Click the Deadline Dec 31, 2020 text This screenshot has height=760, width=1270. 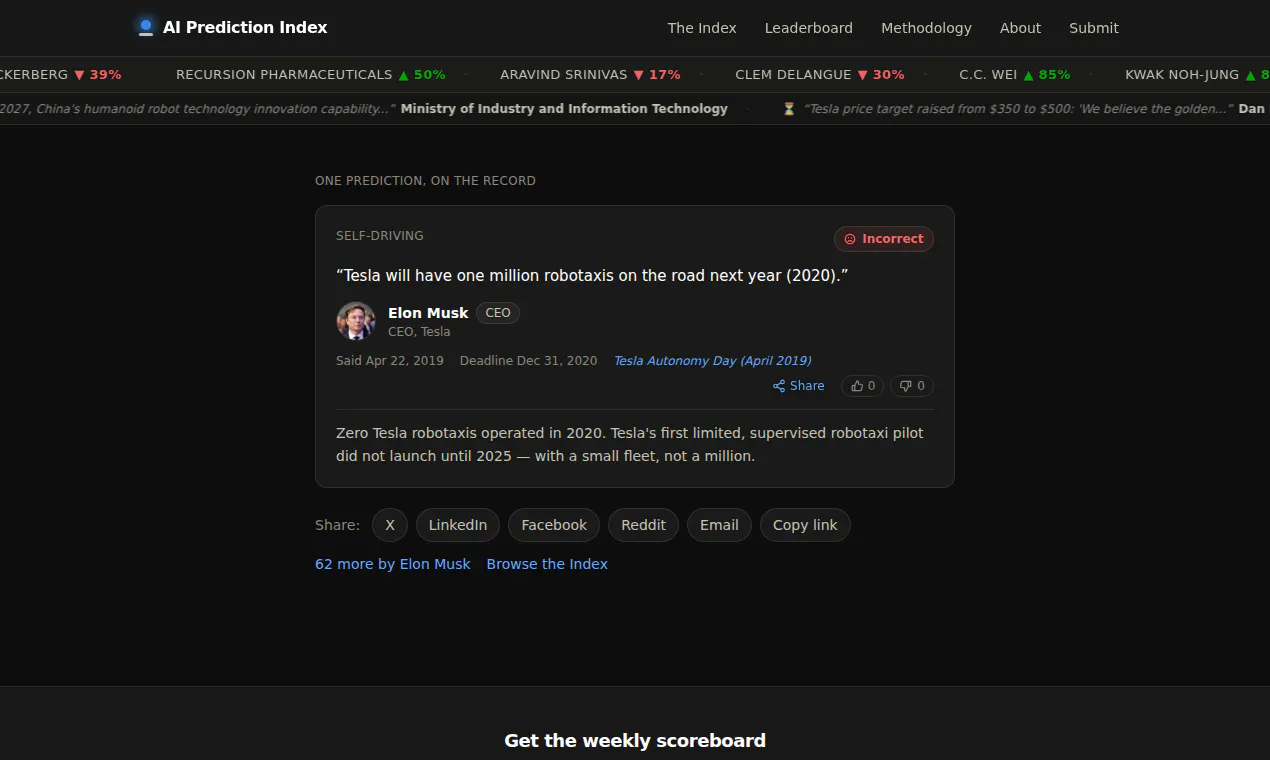point(529,361)
